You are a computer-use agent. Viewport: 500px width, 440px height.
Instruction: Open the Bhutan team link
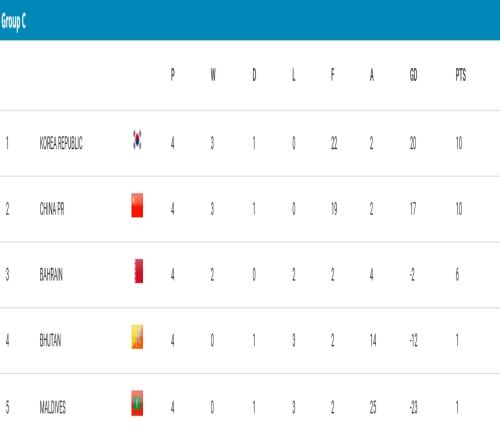[x=50, y=340]
